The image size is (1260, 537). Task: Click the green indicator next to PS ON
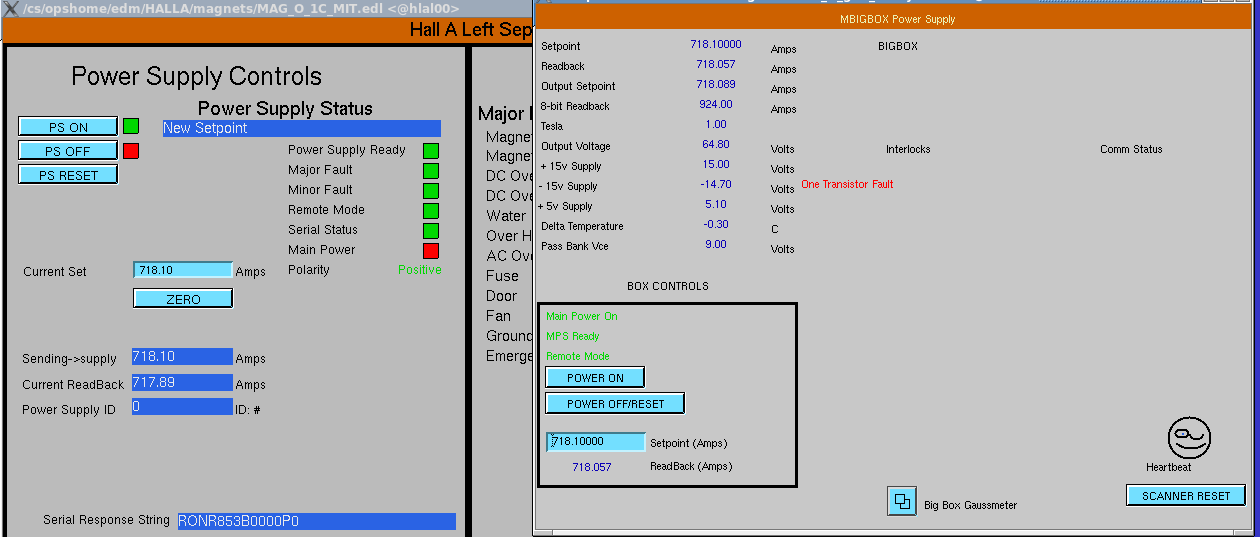pyautogui.click(x=131, y=127)
